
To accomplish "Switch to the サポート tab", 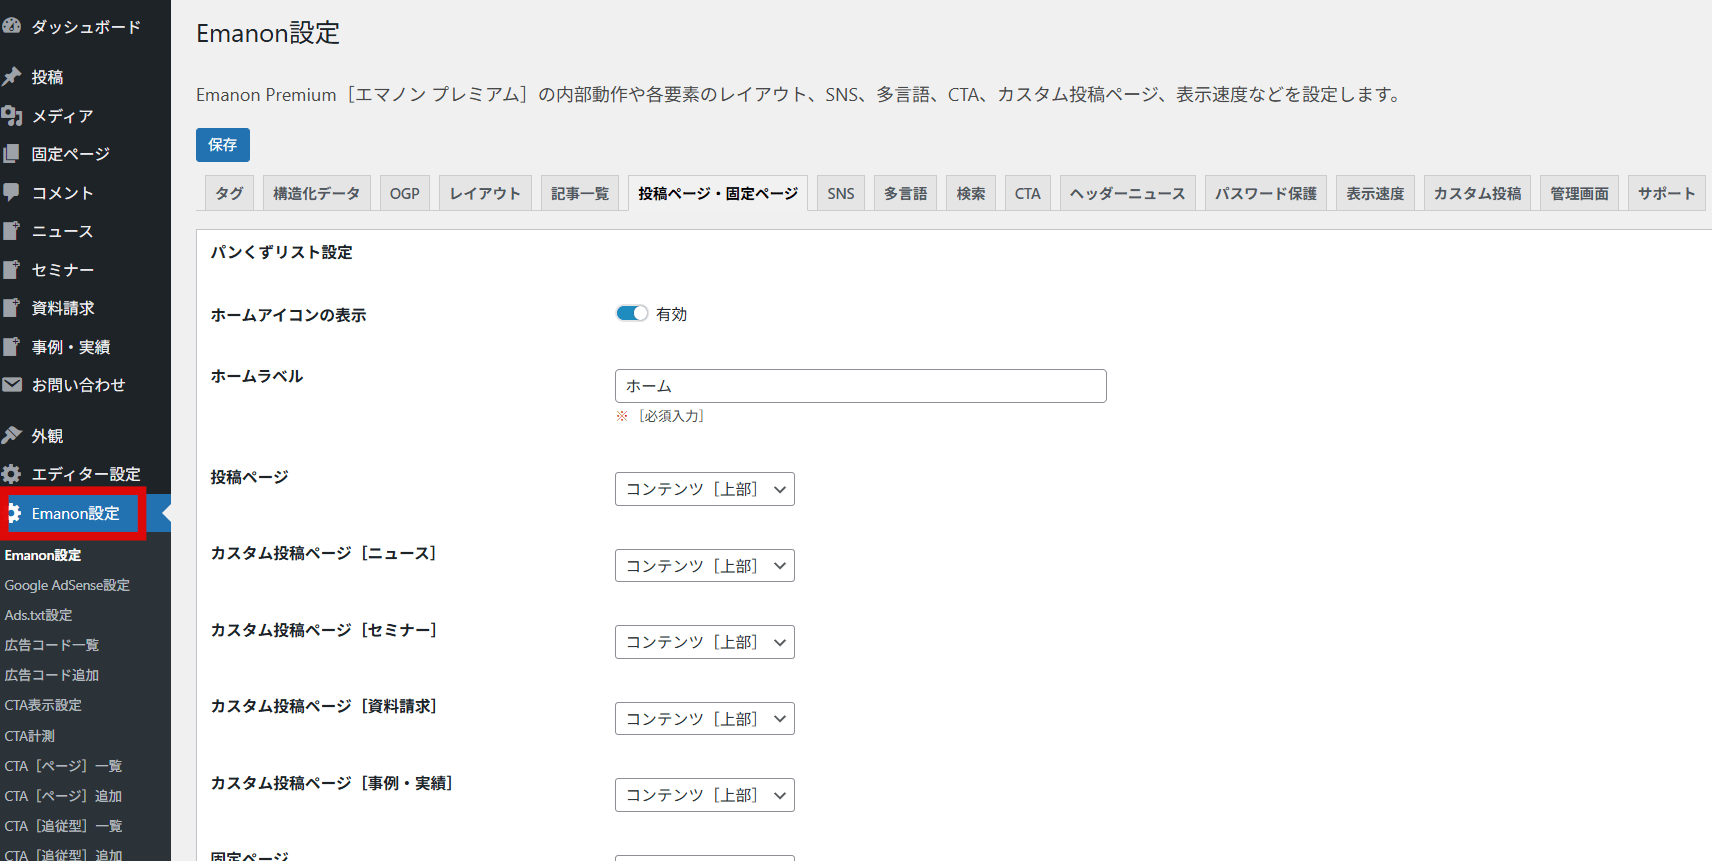I will [1666, 193].
